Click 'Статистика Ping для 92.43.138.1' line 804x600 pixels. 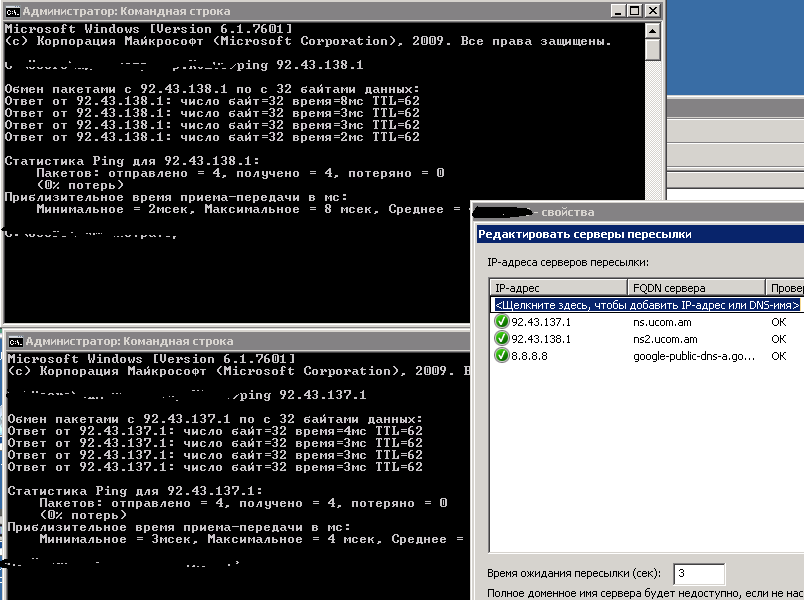click(x=132, y=161)
